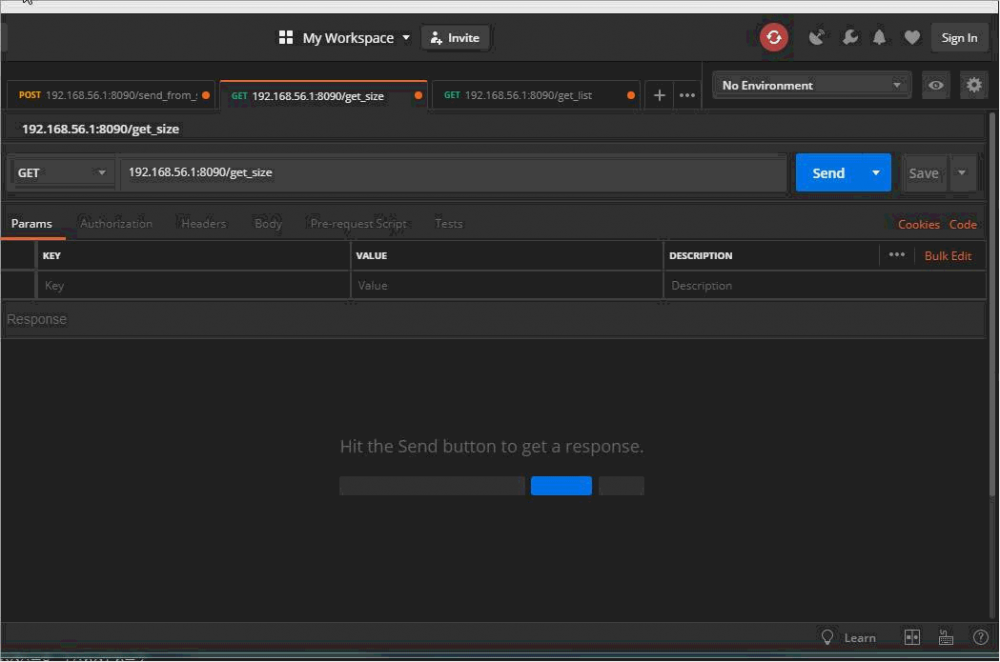Open the capture requests satellite icon

(816, 36)
